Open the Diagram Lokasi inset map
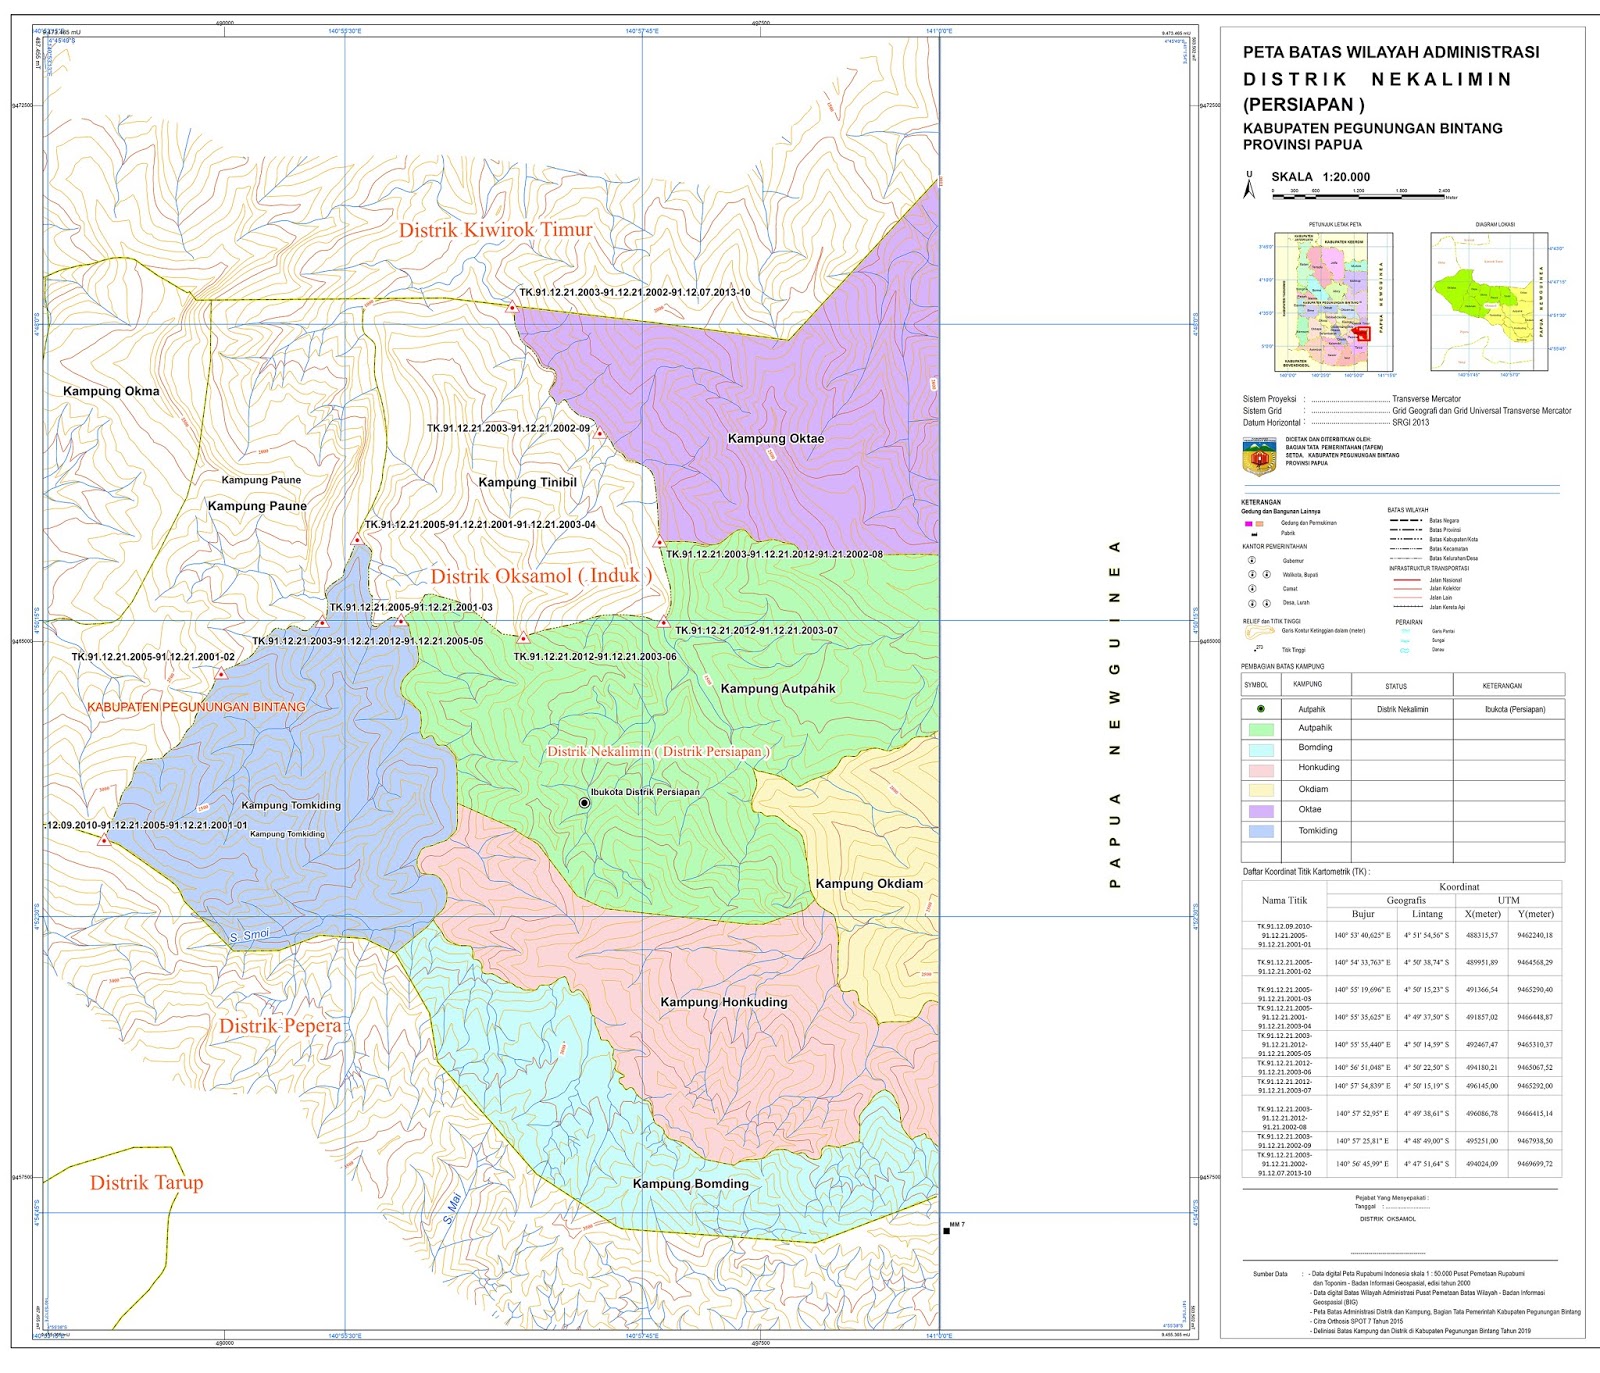The width and height of the screenshot is (1600, 1373). pyautogui.click(x=1489, y=302)
